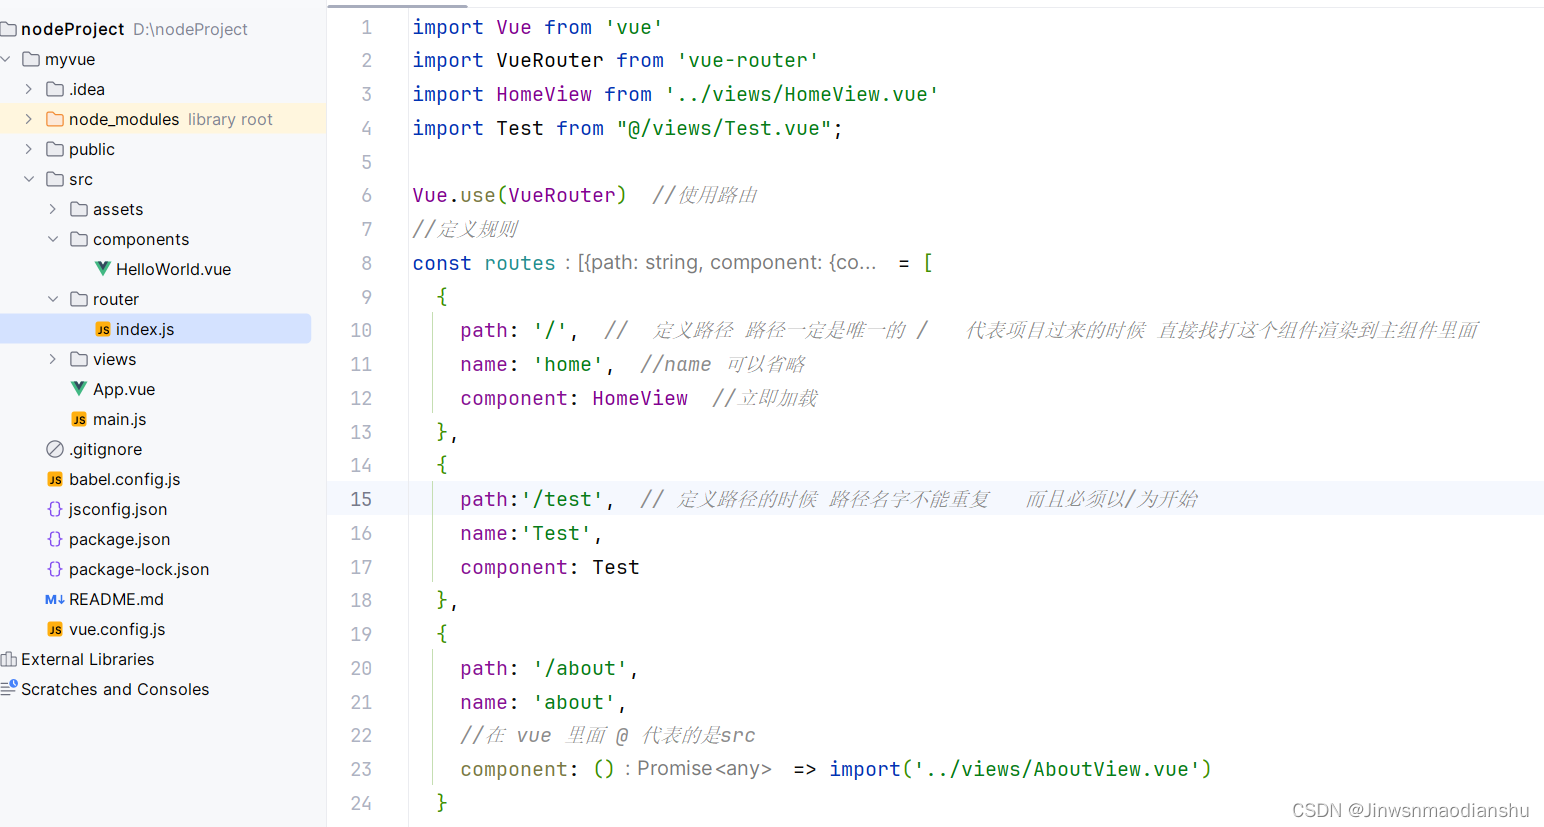Click the JS icon beside vue.config.js

pyautogui.click(x=54, y=629)
